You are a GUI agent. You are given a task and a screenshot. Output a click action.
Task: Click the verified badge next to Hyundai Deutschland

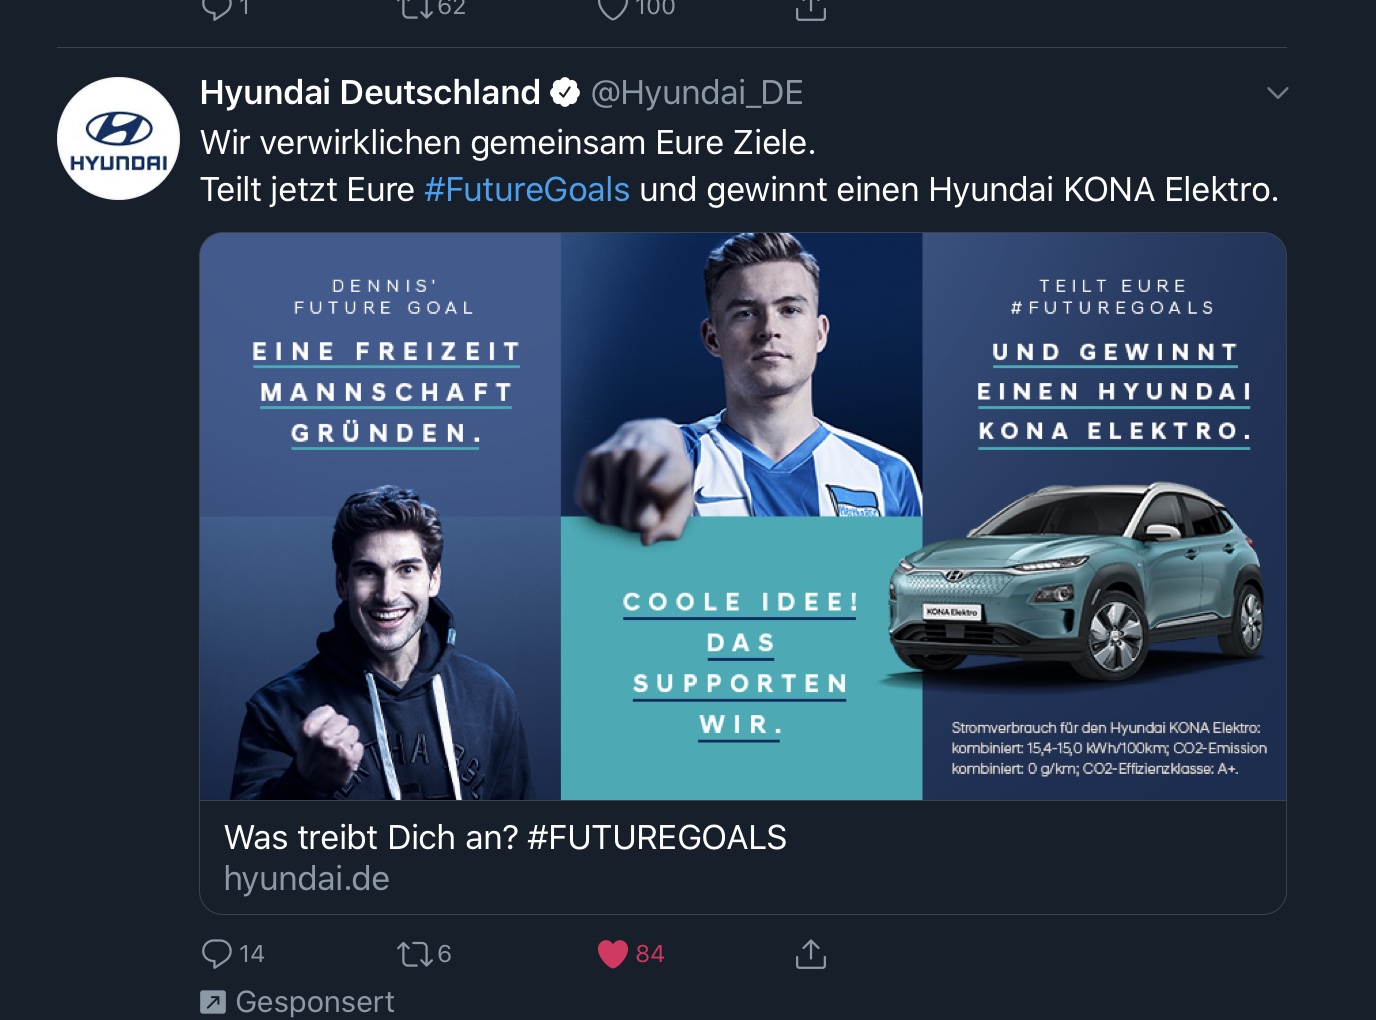pyautogui.click(x=565, y=93)
